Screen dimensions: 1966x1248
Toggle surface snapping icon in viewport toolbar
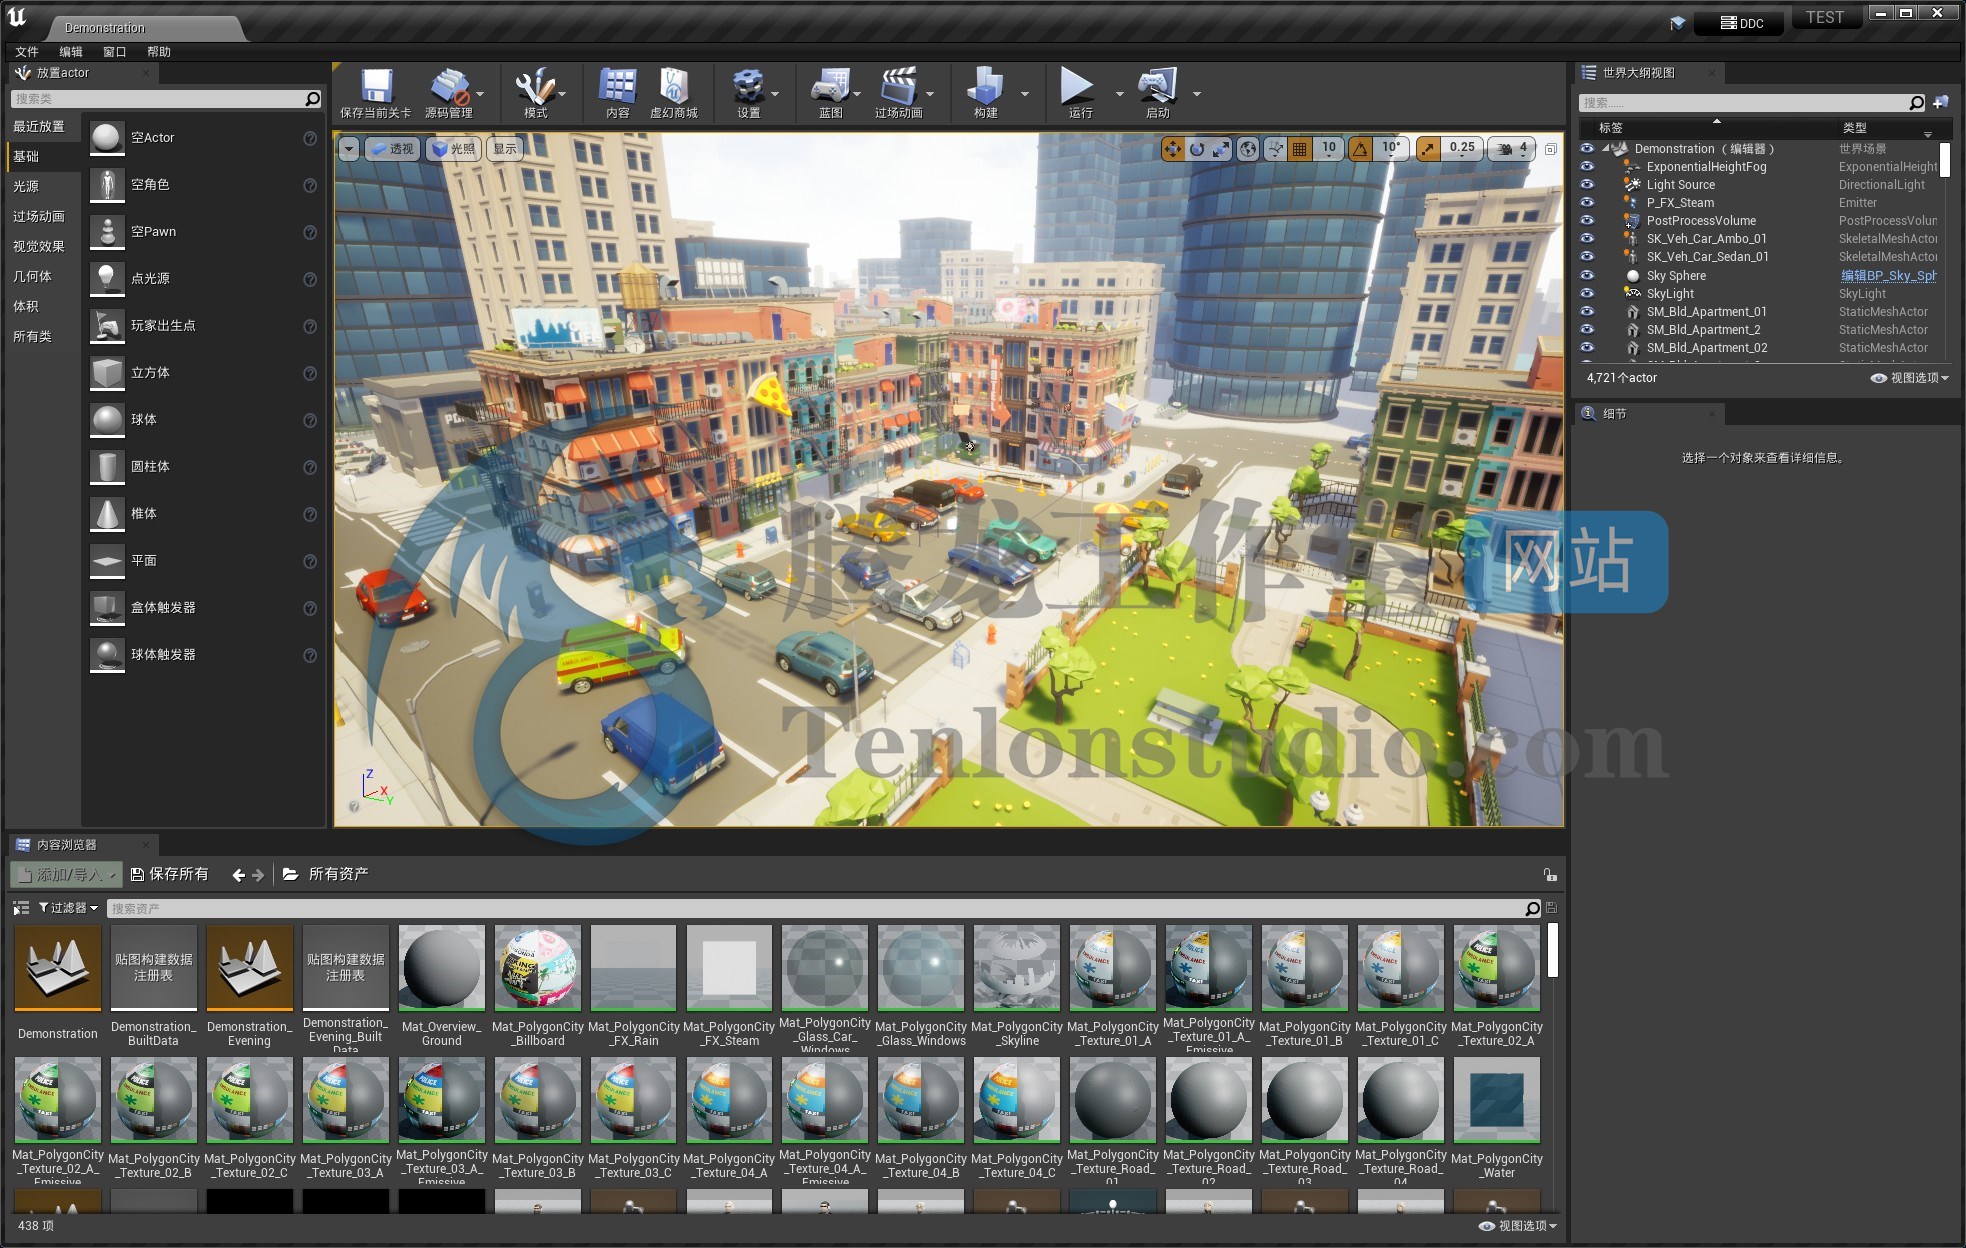pyautogui.click(x=1276, y=149)
